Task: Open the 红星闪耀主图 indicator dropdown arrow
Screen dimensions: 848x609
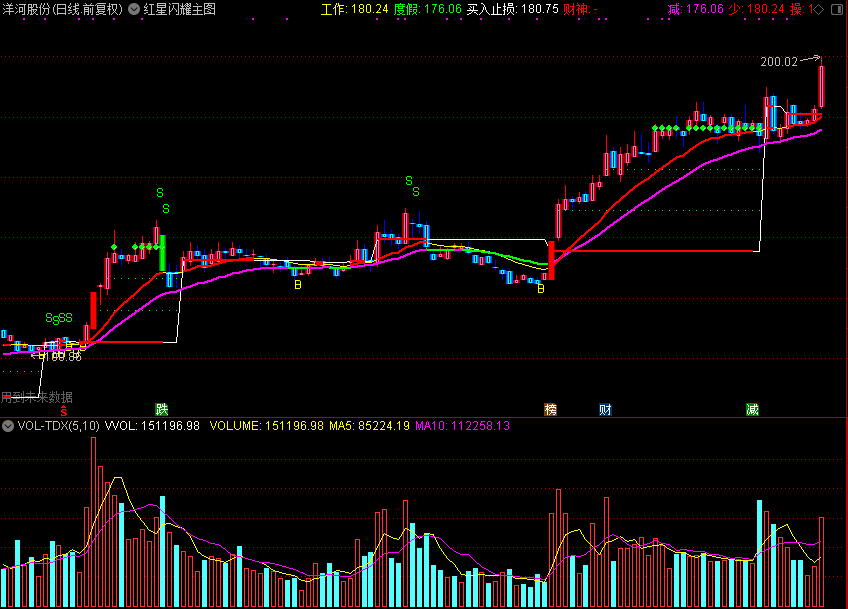Action: point(134,9)
